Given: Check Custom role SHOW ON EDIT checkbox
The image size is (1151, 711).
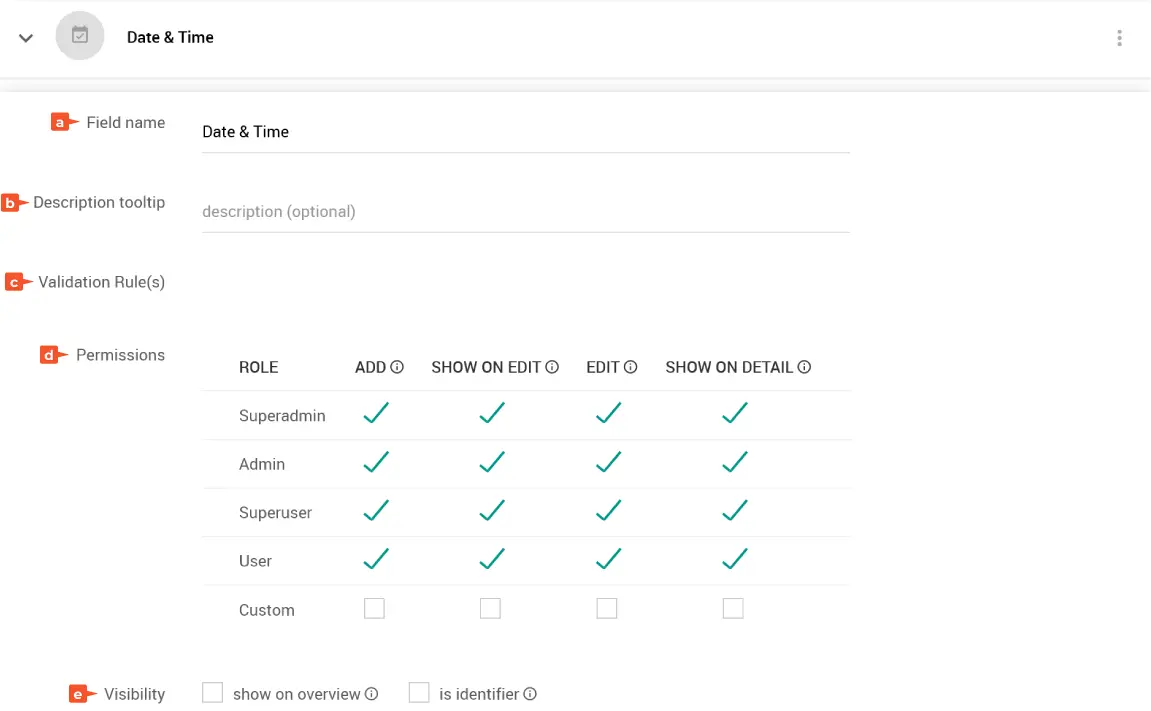Looking at the screenshot, I should (490, 608).
